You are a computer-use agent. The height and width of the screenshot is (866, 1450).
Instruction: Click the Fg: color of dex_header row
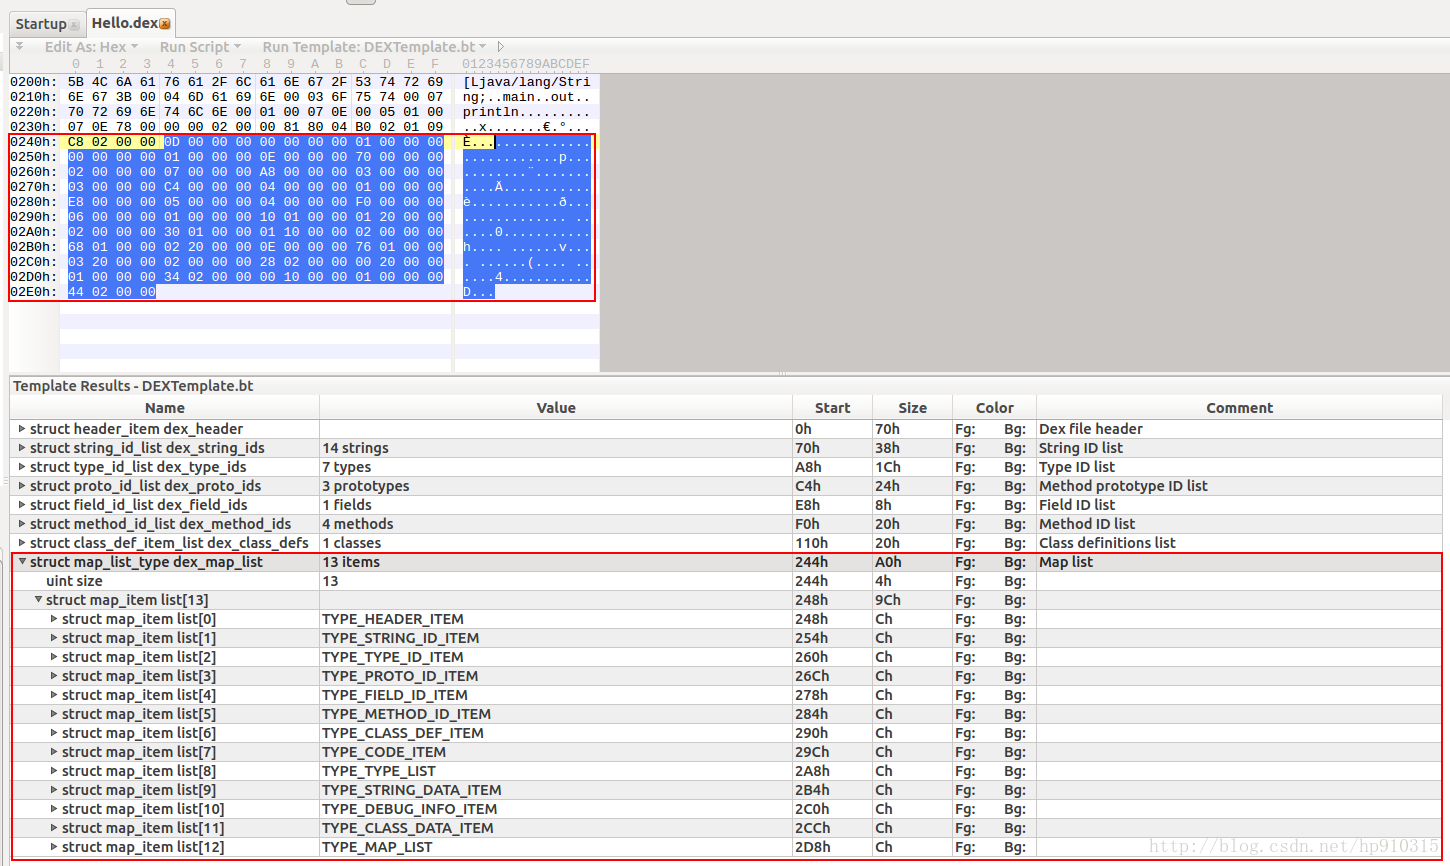pos(965,429)
